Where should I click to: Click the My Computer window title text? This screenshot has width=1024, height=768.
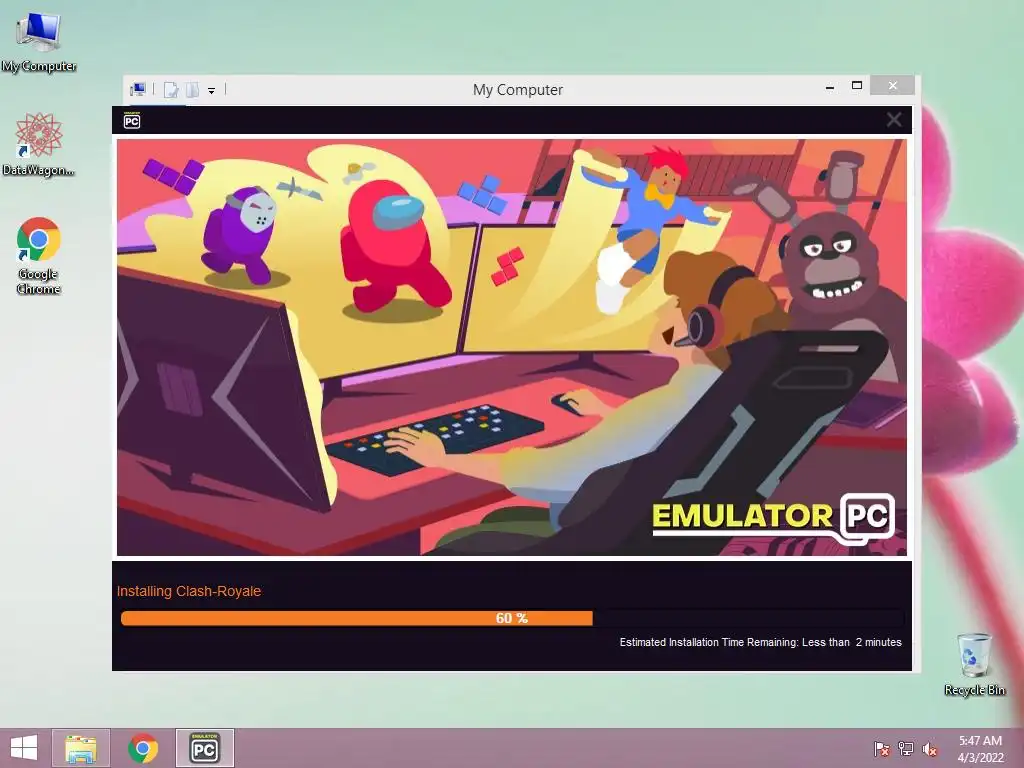(517, 89)
